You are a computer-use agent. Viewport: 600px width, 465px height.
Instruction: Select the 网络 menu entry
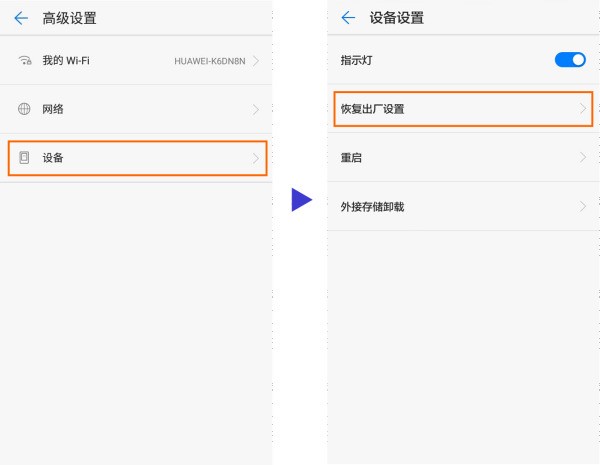pyautogui.click(x=54, y=109)
